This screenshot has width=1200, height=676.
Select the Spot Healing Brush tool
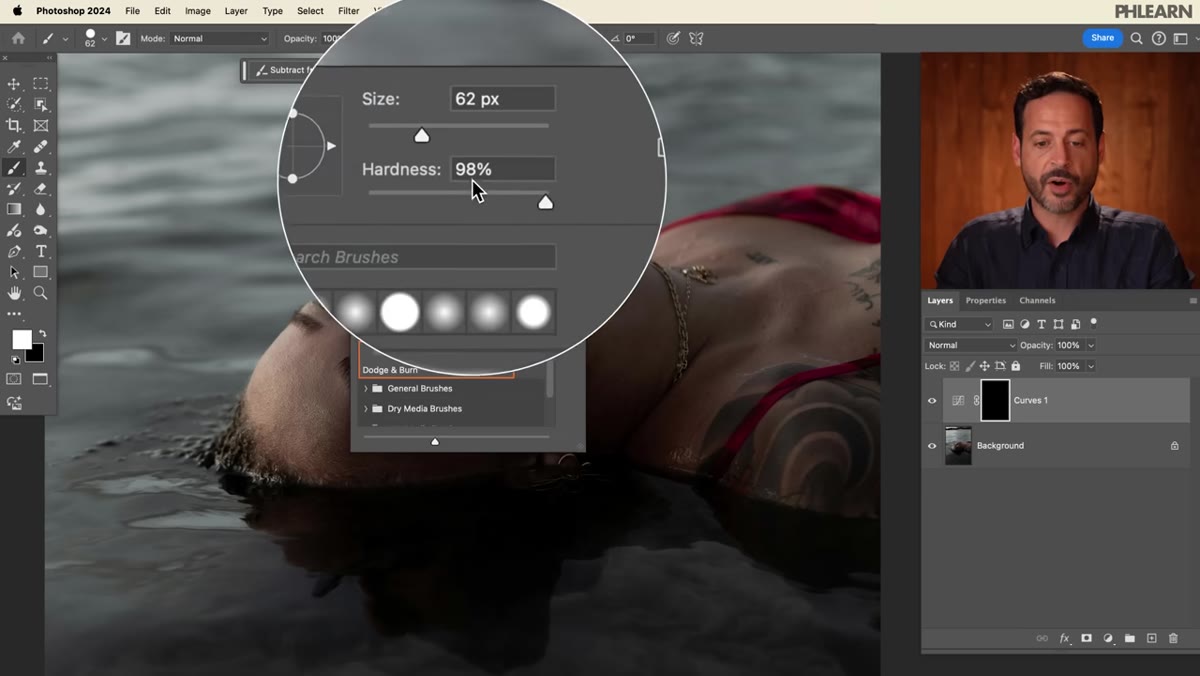pos(40,147)
